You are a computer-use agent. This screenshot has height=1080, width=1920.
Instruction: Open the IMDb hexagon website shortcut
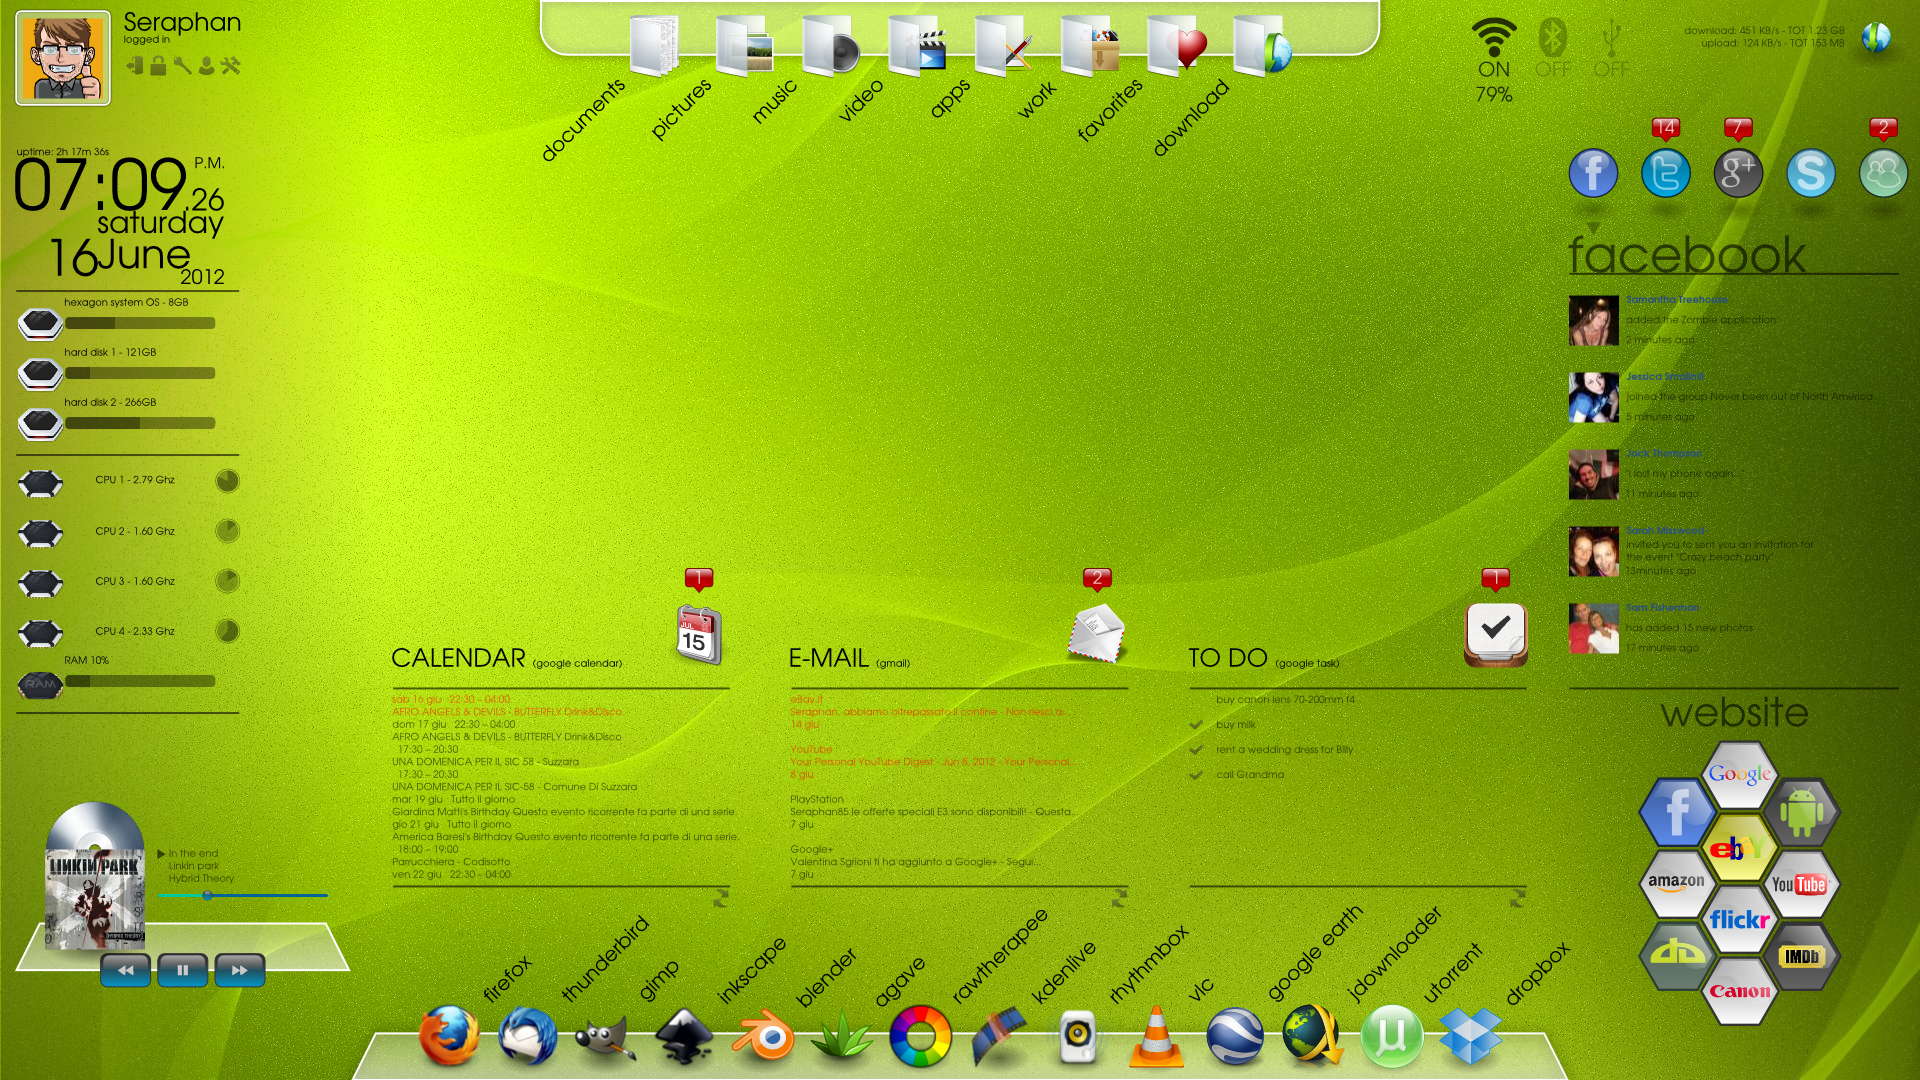(x=1801, y=956)
